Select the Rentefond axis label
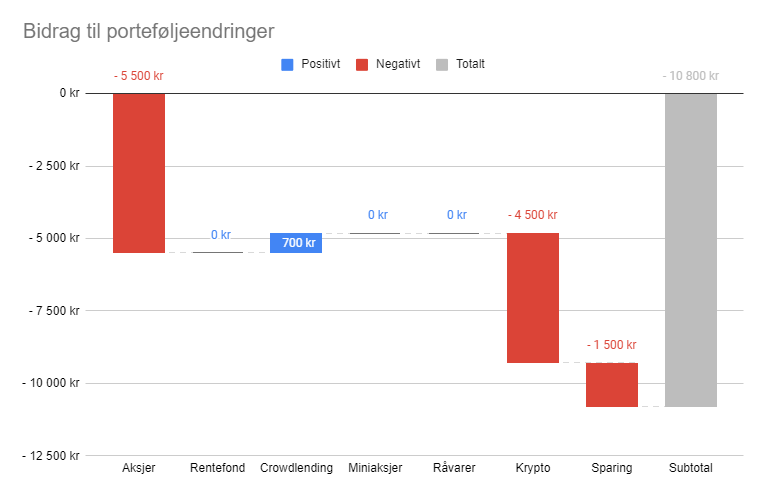Viewport: 765px width, 495px height. tap(218, 468)
